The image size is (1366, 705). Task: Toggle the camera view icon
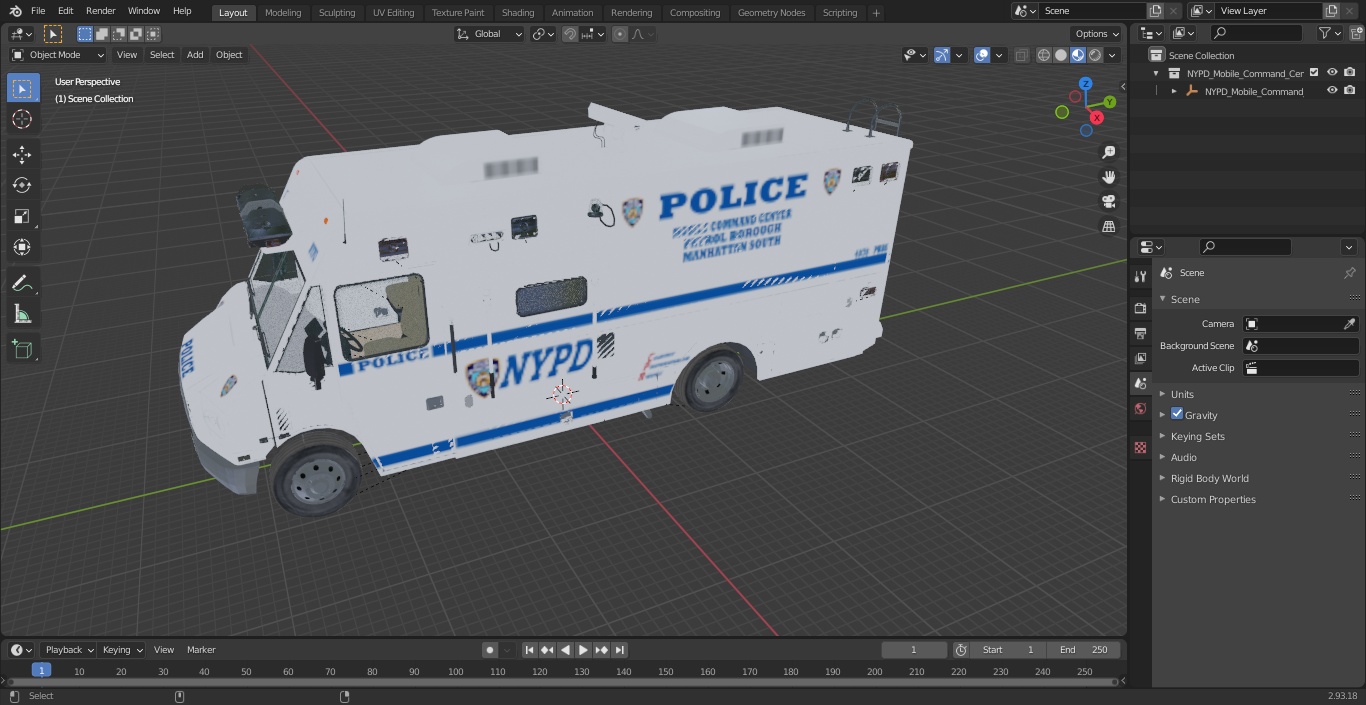click(x=1108, y=201)
